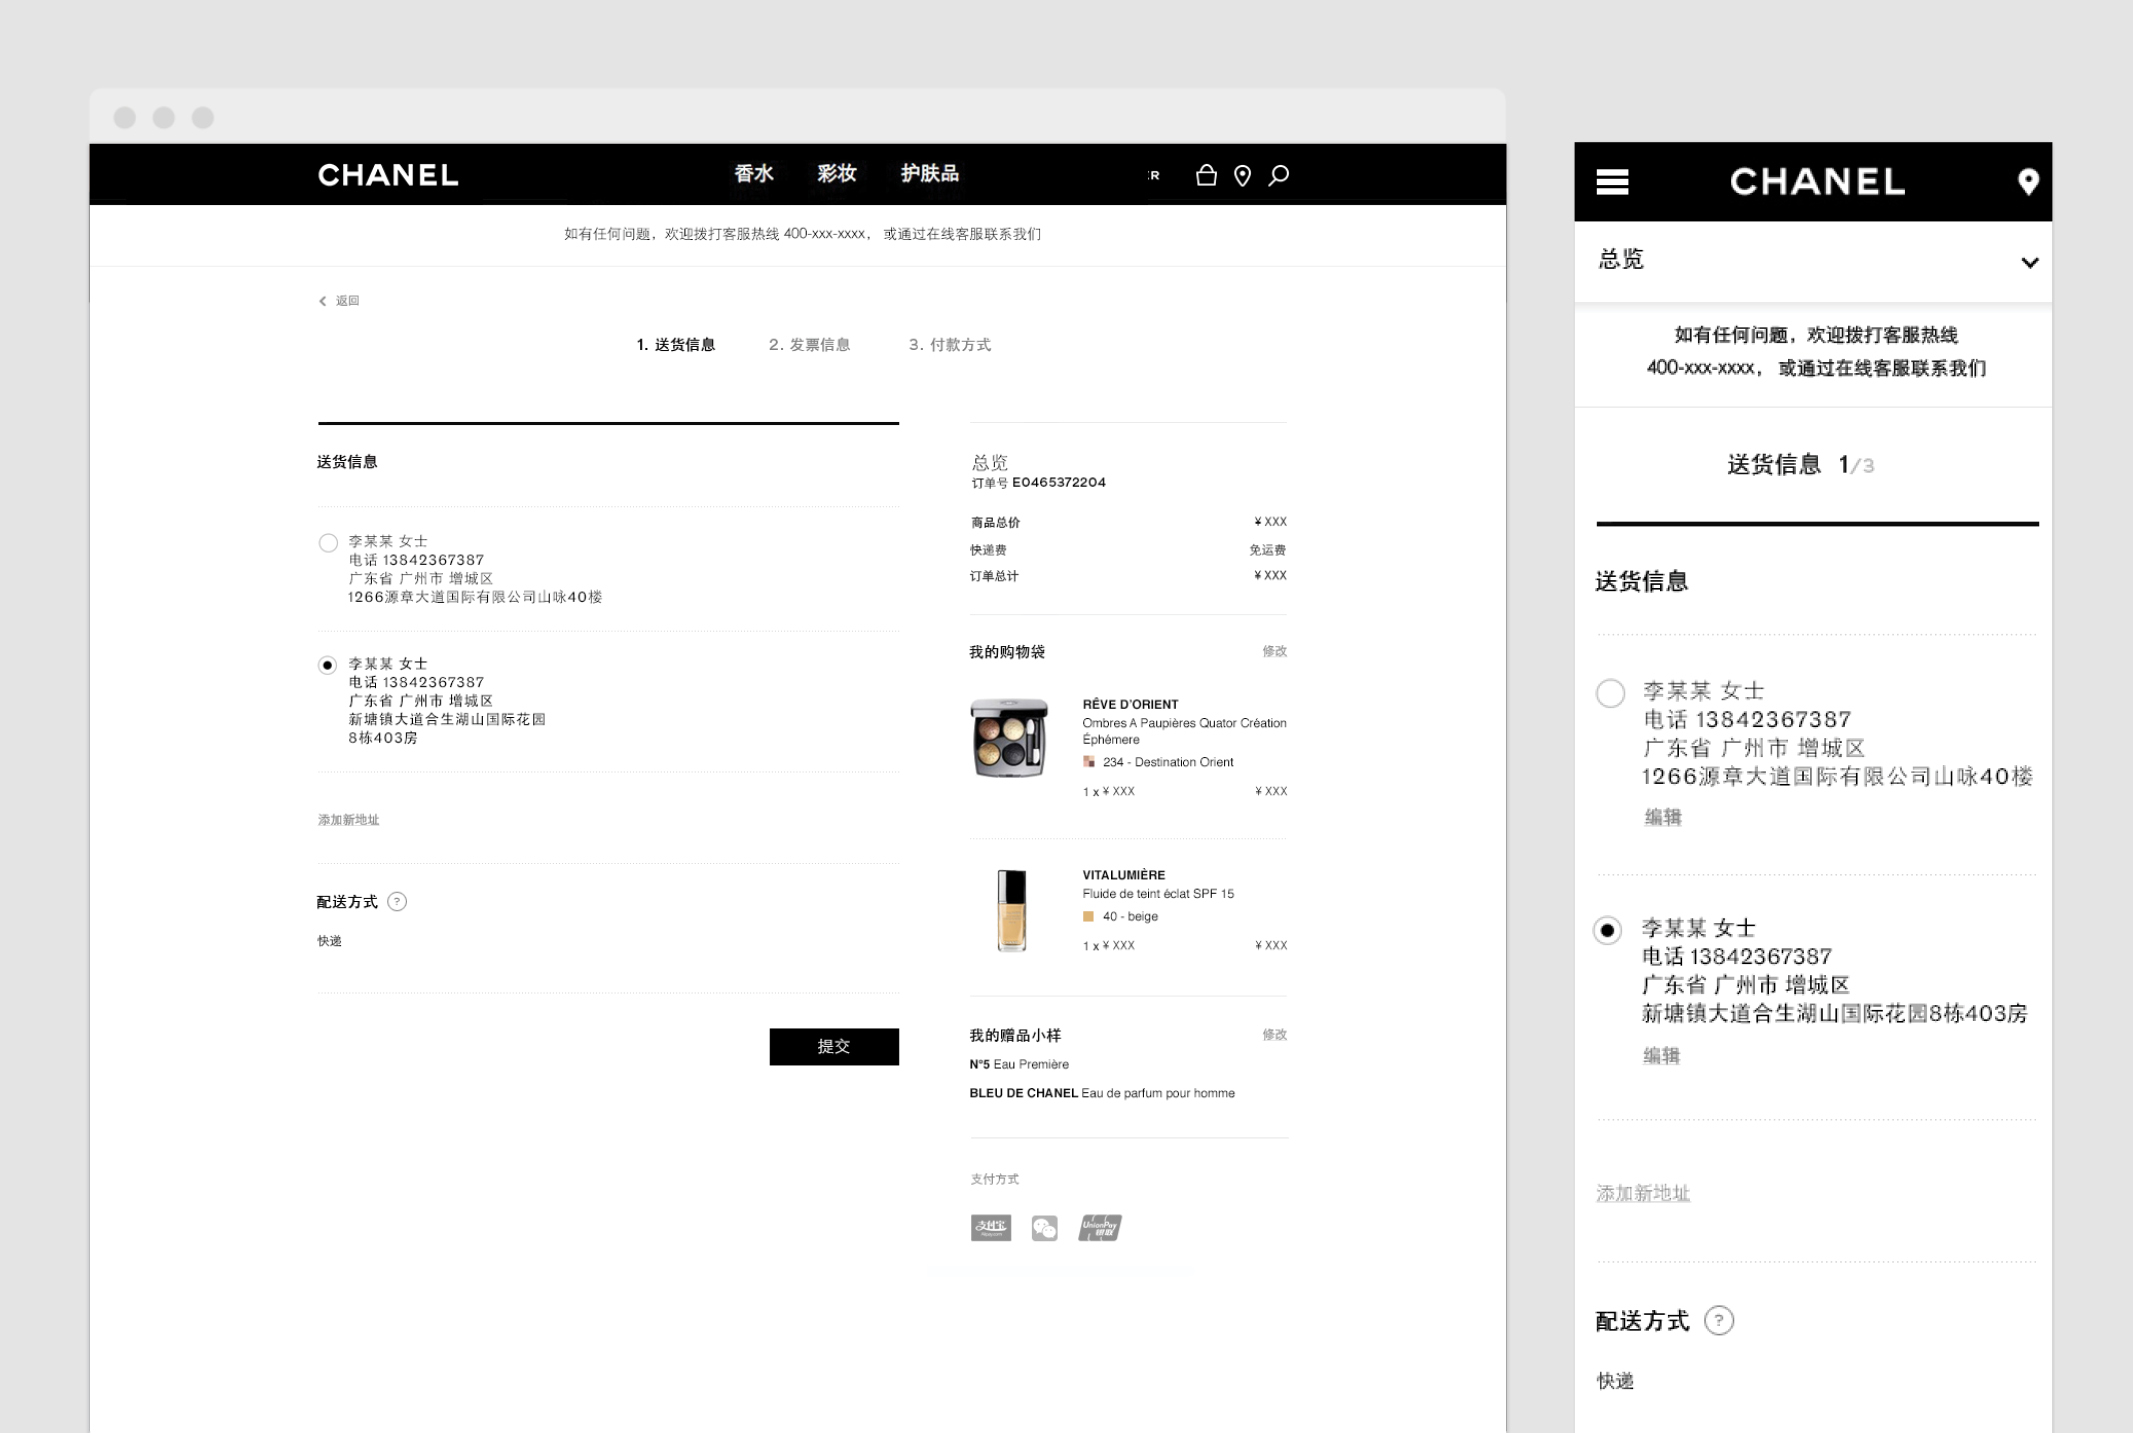Image resolution: width=2133 pixels, height=1433 pixels.
Task: Click the WeChat Pay payment icon
Action: click(1044, 1228)
